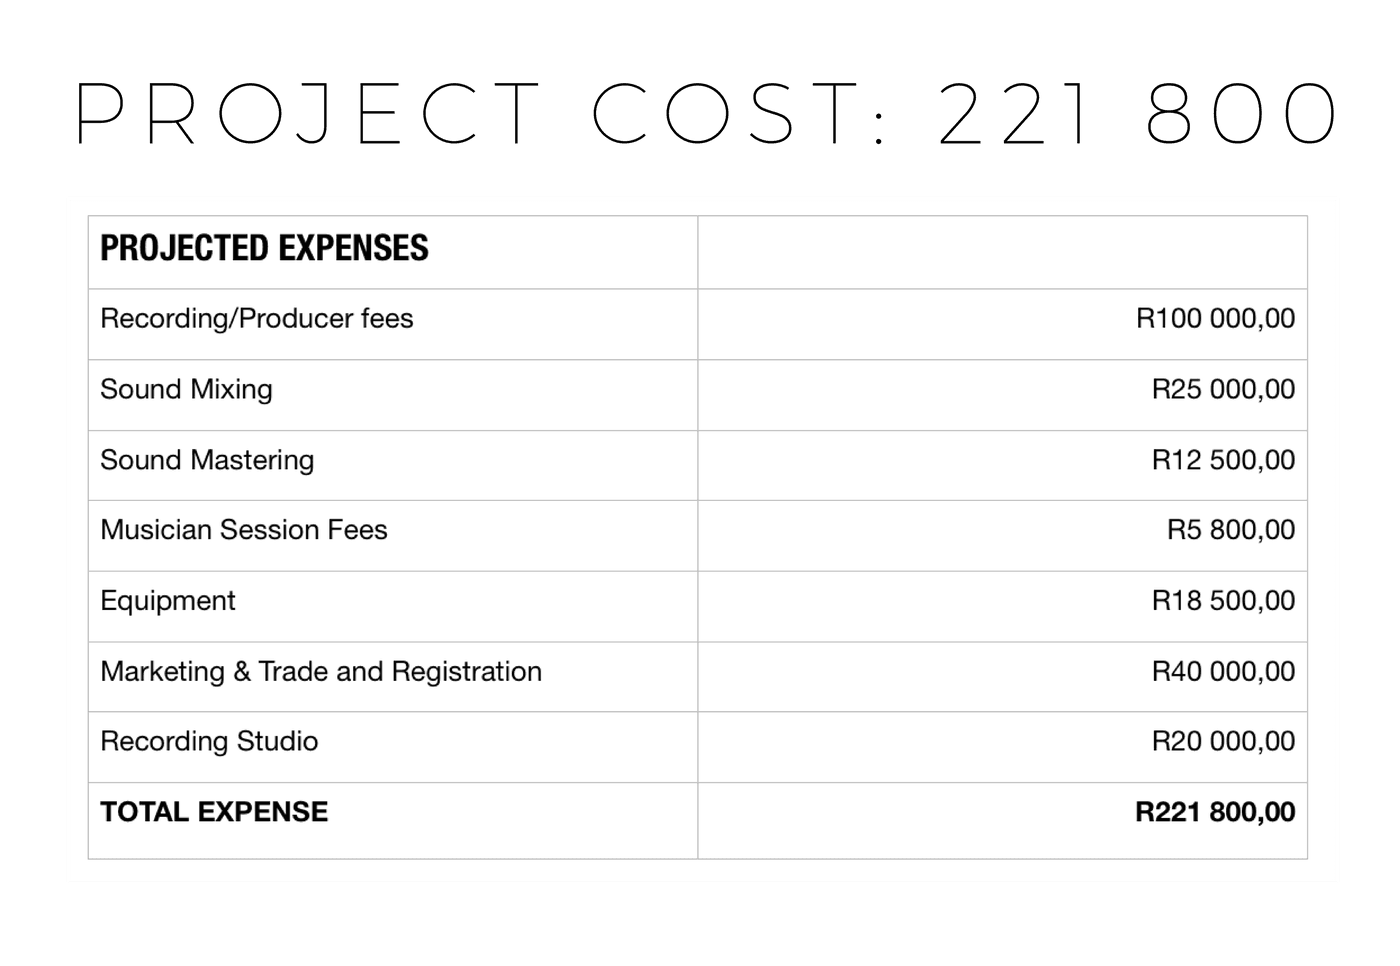Select the Recording/Producer fees cell
Viewport: 1400px width, 966px height.
(x=393, y=324)
